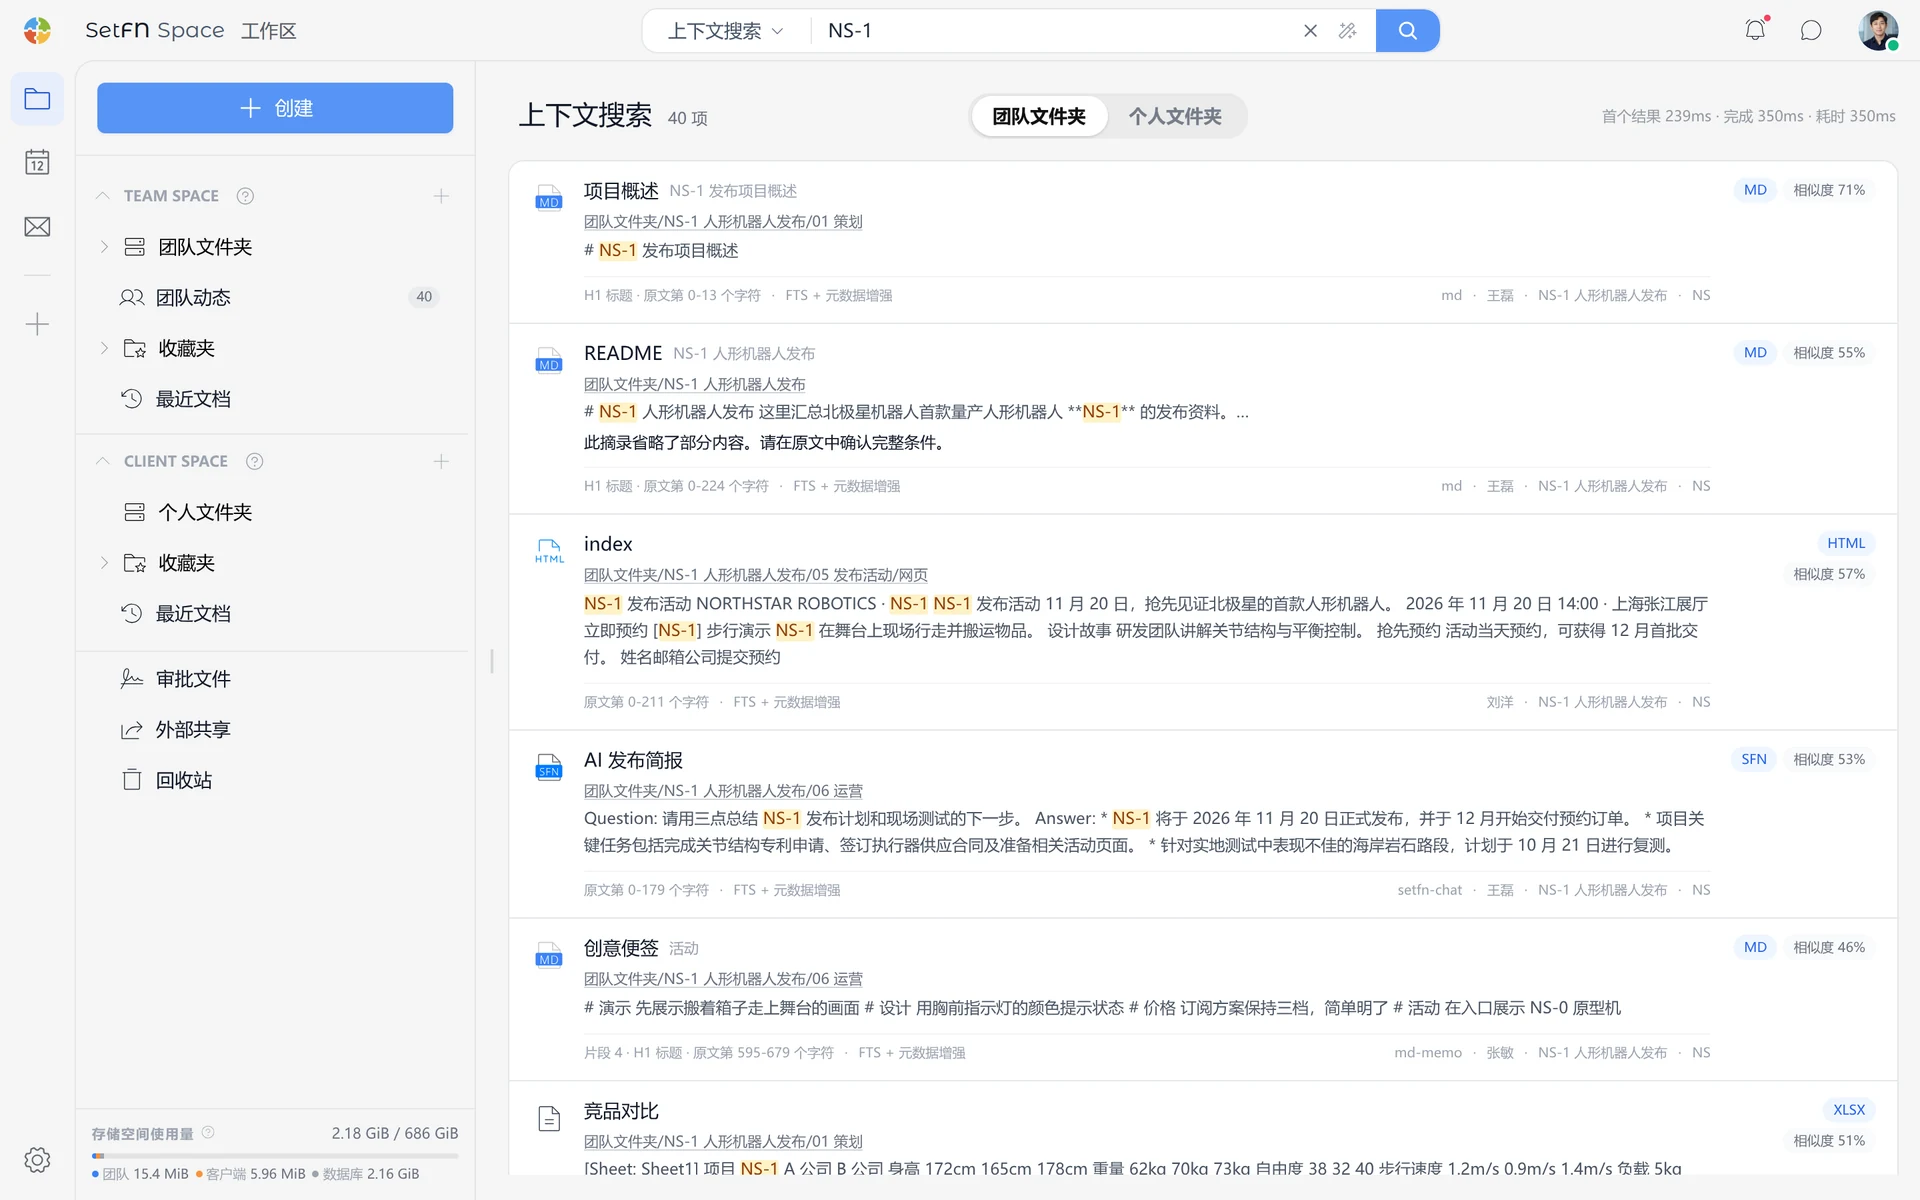Open the README search result

tap(623, 353)
